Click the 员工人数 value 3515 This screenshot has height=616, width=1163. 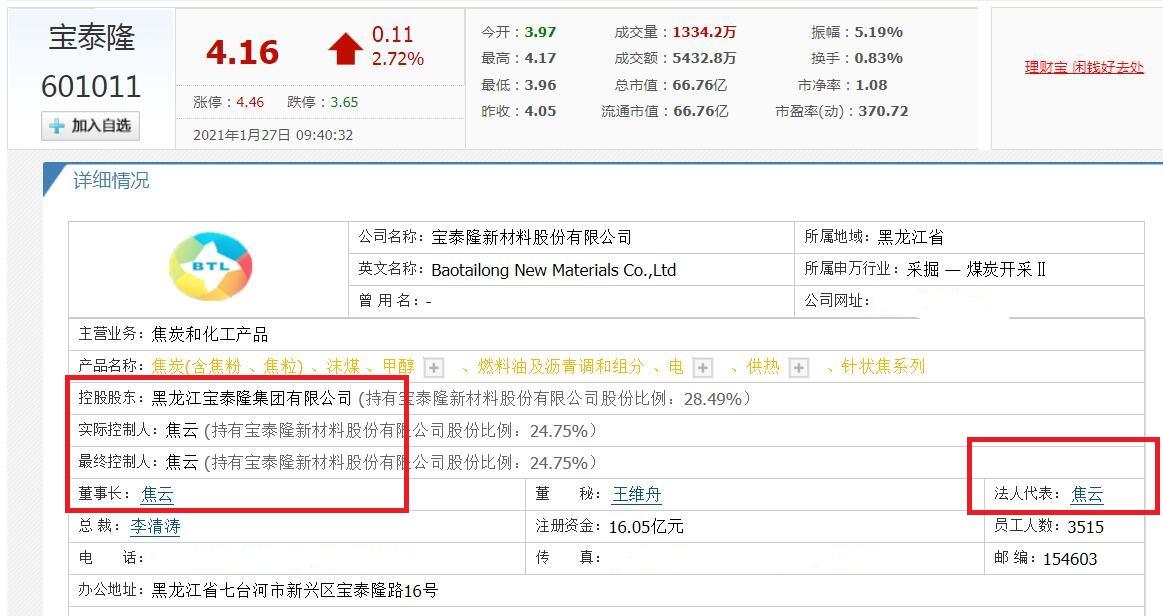coord(1086,526)
